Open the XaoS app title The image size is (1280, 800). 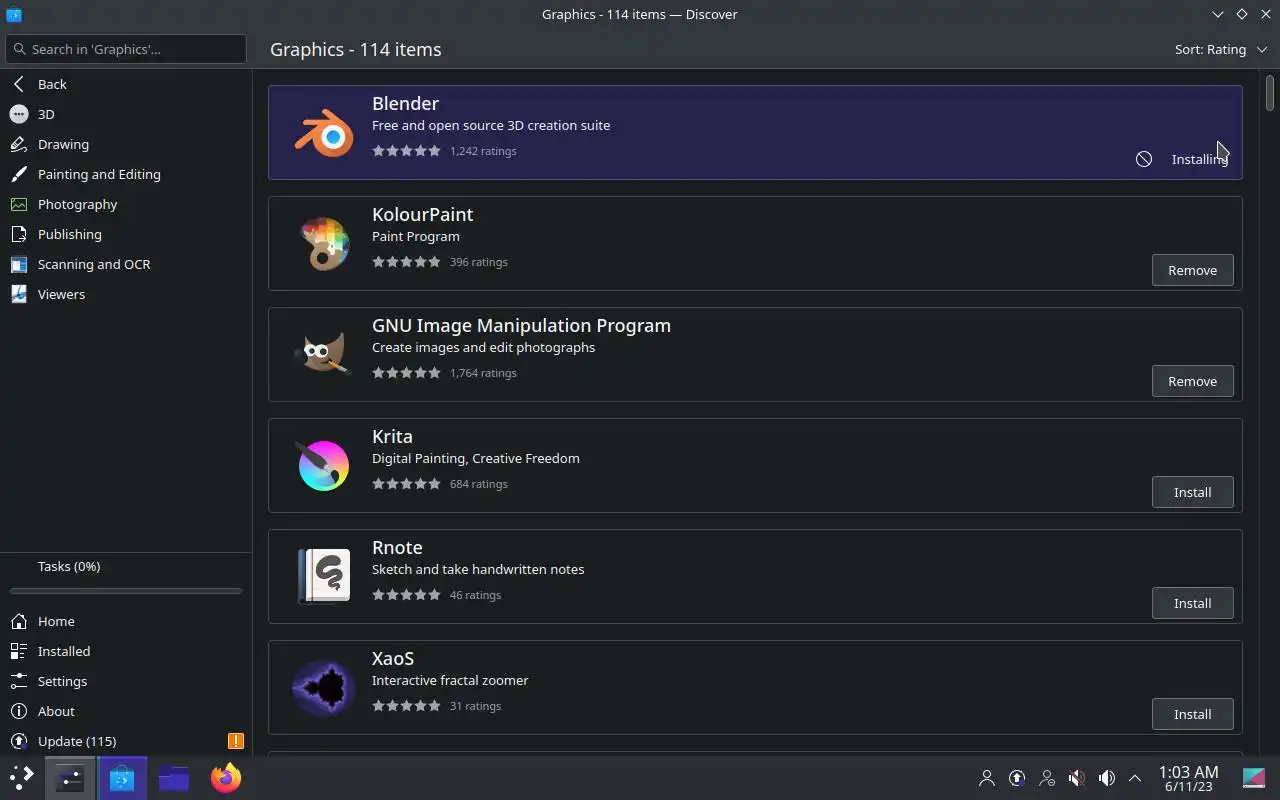tap(393, 658)
